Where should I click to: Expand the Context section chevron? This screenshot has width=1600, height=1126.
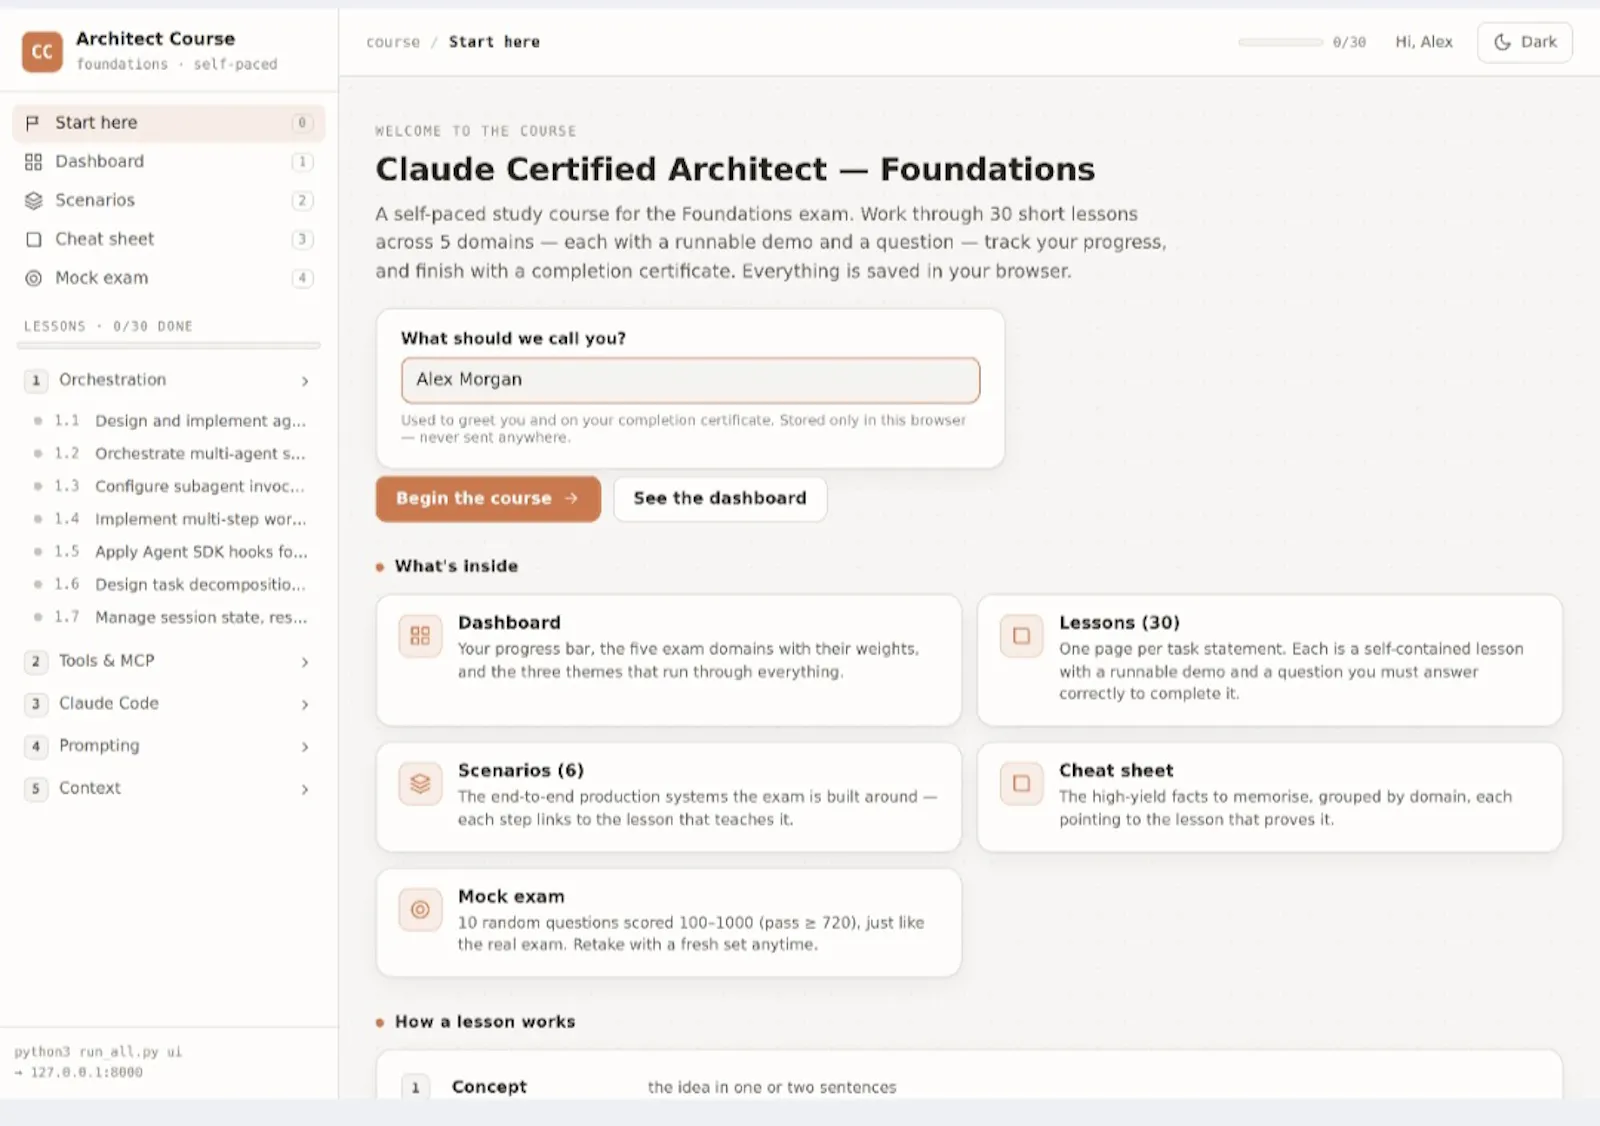pyautogui.click(x=305, y=790)
